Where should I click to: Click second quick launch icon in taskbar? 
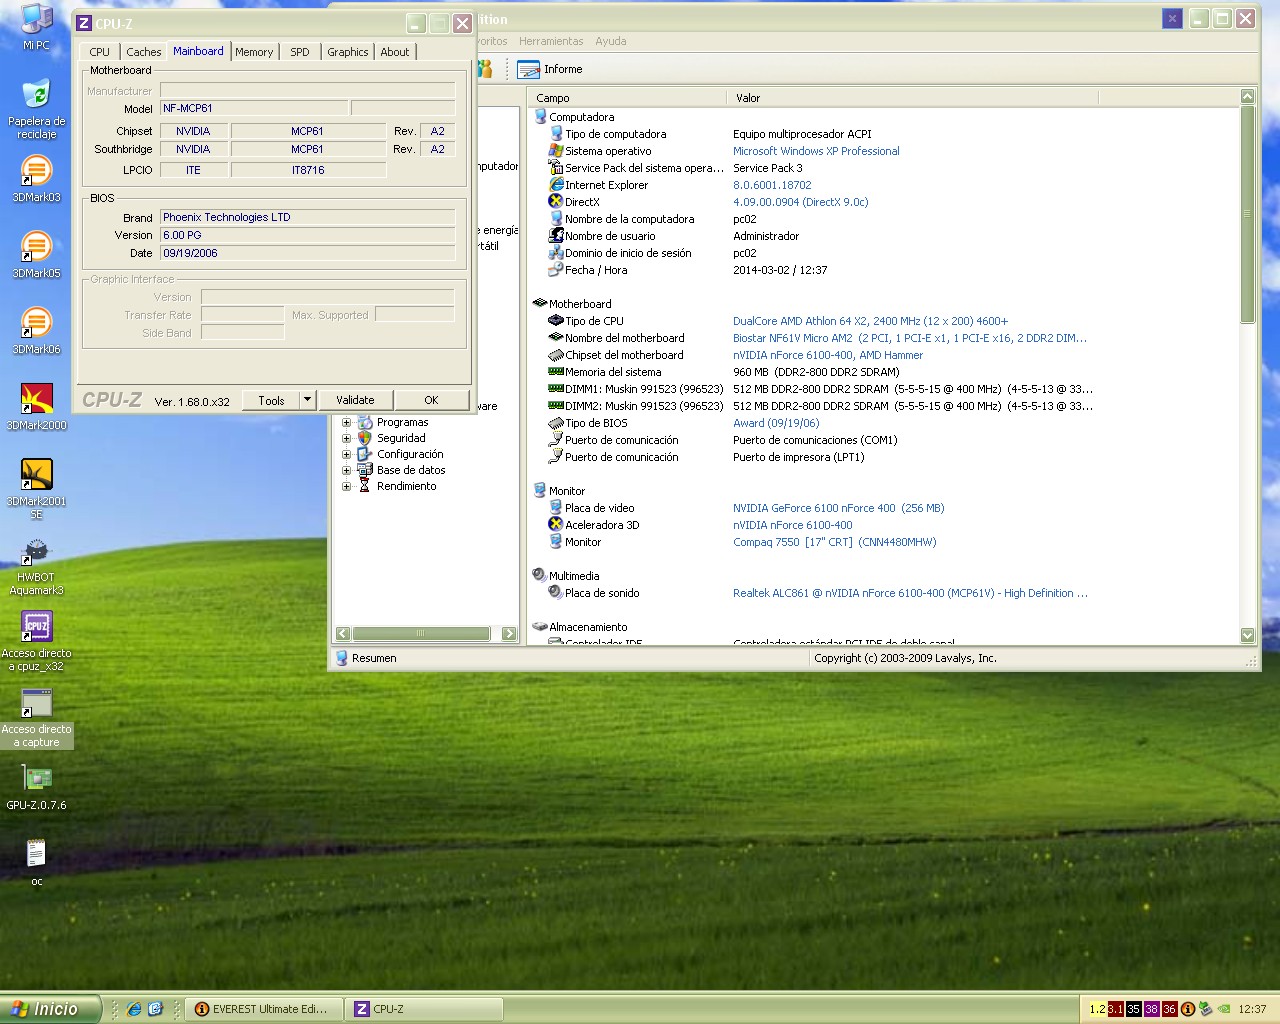point(155,1009)
